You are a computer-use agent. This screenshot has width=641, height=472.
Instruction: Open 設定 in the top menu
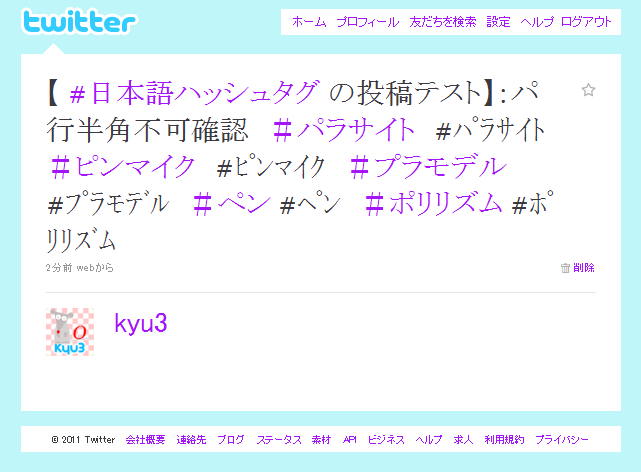coord(498,22)
